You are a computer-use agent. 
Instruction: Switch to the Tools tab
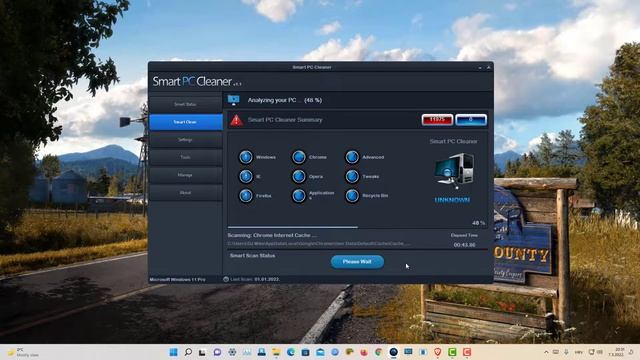pos(185,158)
